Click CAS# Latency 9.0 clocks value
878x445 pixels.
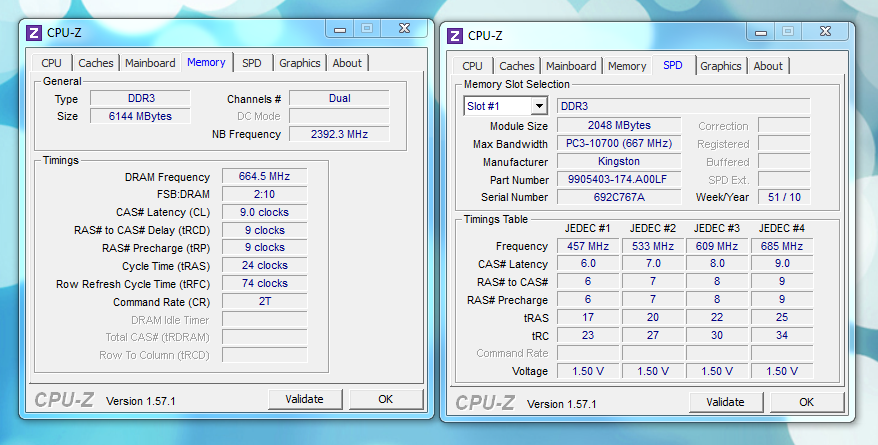[264, 212]
